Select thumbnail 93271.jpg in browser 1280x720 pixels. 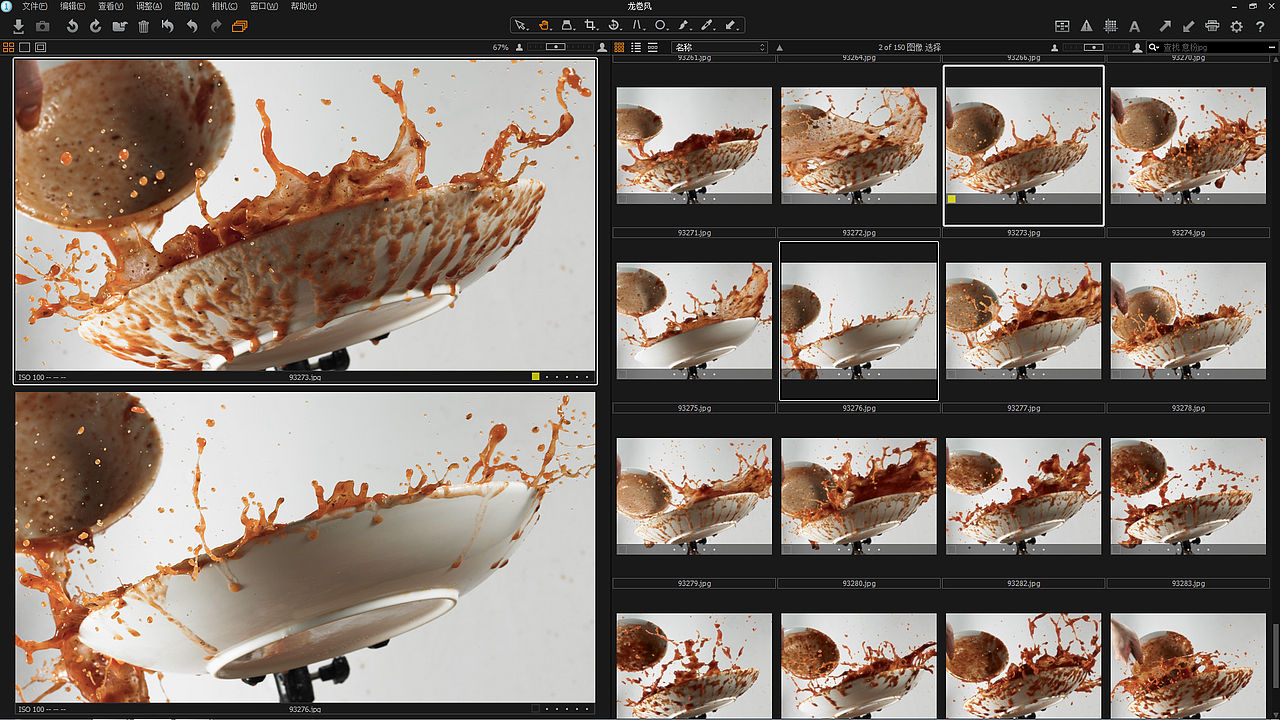tap(694, 145)
